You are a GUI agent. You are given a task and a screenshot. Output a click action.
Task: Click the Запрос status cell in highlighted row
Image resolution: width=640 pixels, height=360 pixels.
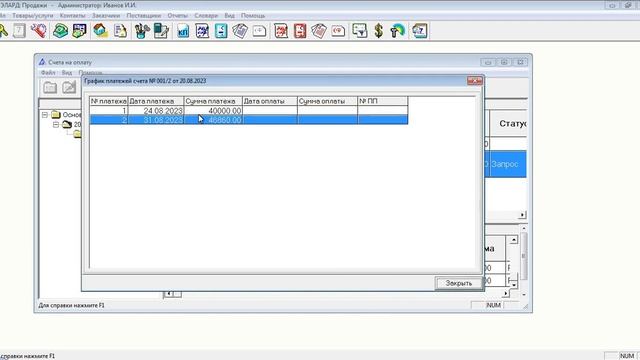(x=508, y=164)
